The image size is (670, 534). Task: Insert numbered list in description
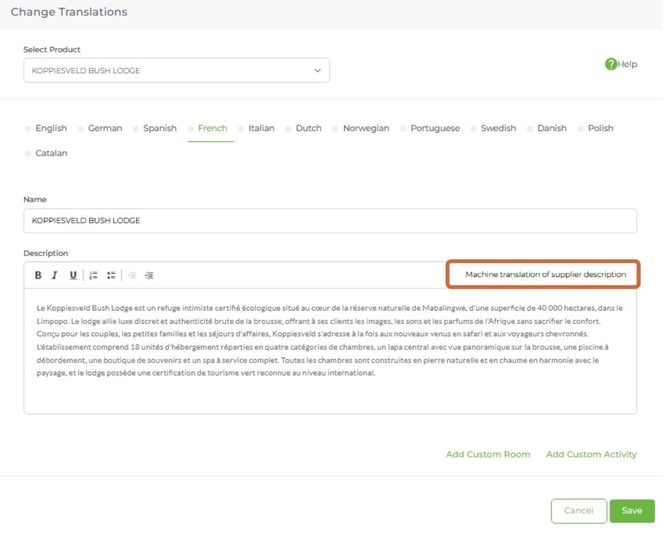[93, 276]
